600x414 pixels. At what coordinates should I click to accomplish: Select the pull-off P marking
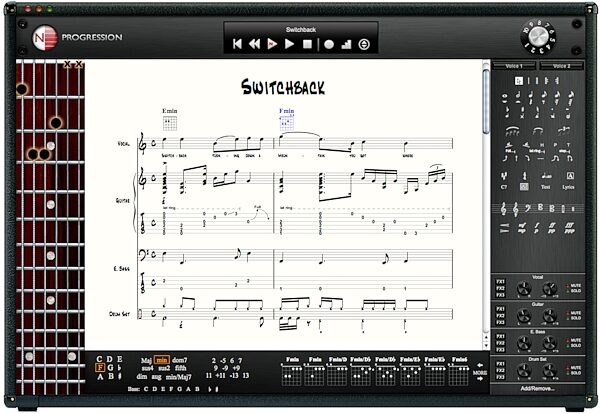coord(555,145)
